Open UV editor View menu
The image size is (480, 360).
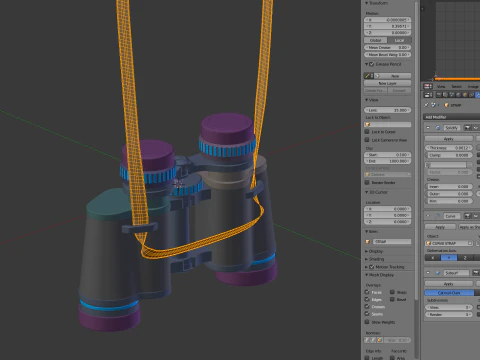441,86
